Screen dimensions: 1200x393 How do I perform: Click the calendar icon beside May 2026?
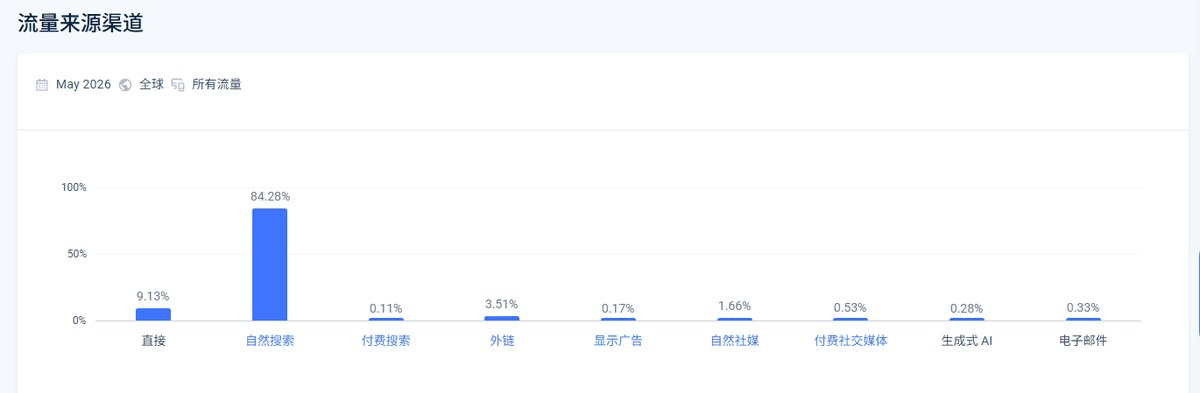point(42,85)
